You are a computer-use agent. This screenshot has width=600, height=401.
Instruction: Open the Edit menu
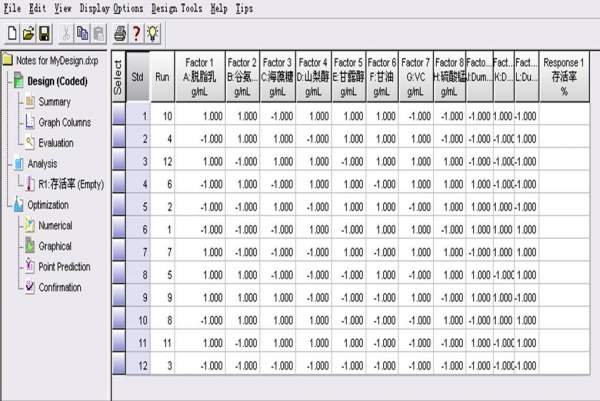pos(38,8)
